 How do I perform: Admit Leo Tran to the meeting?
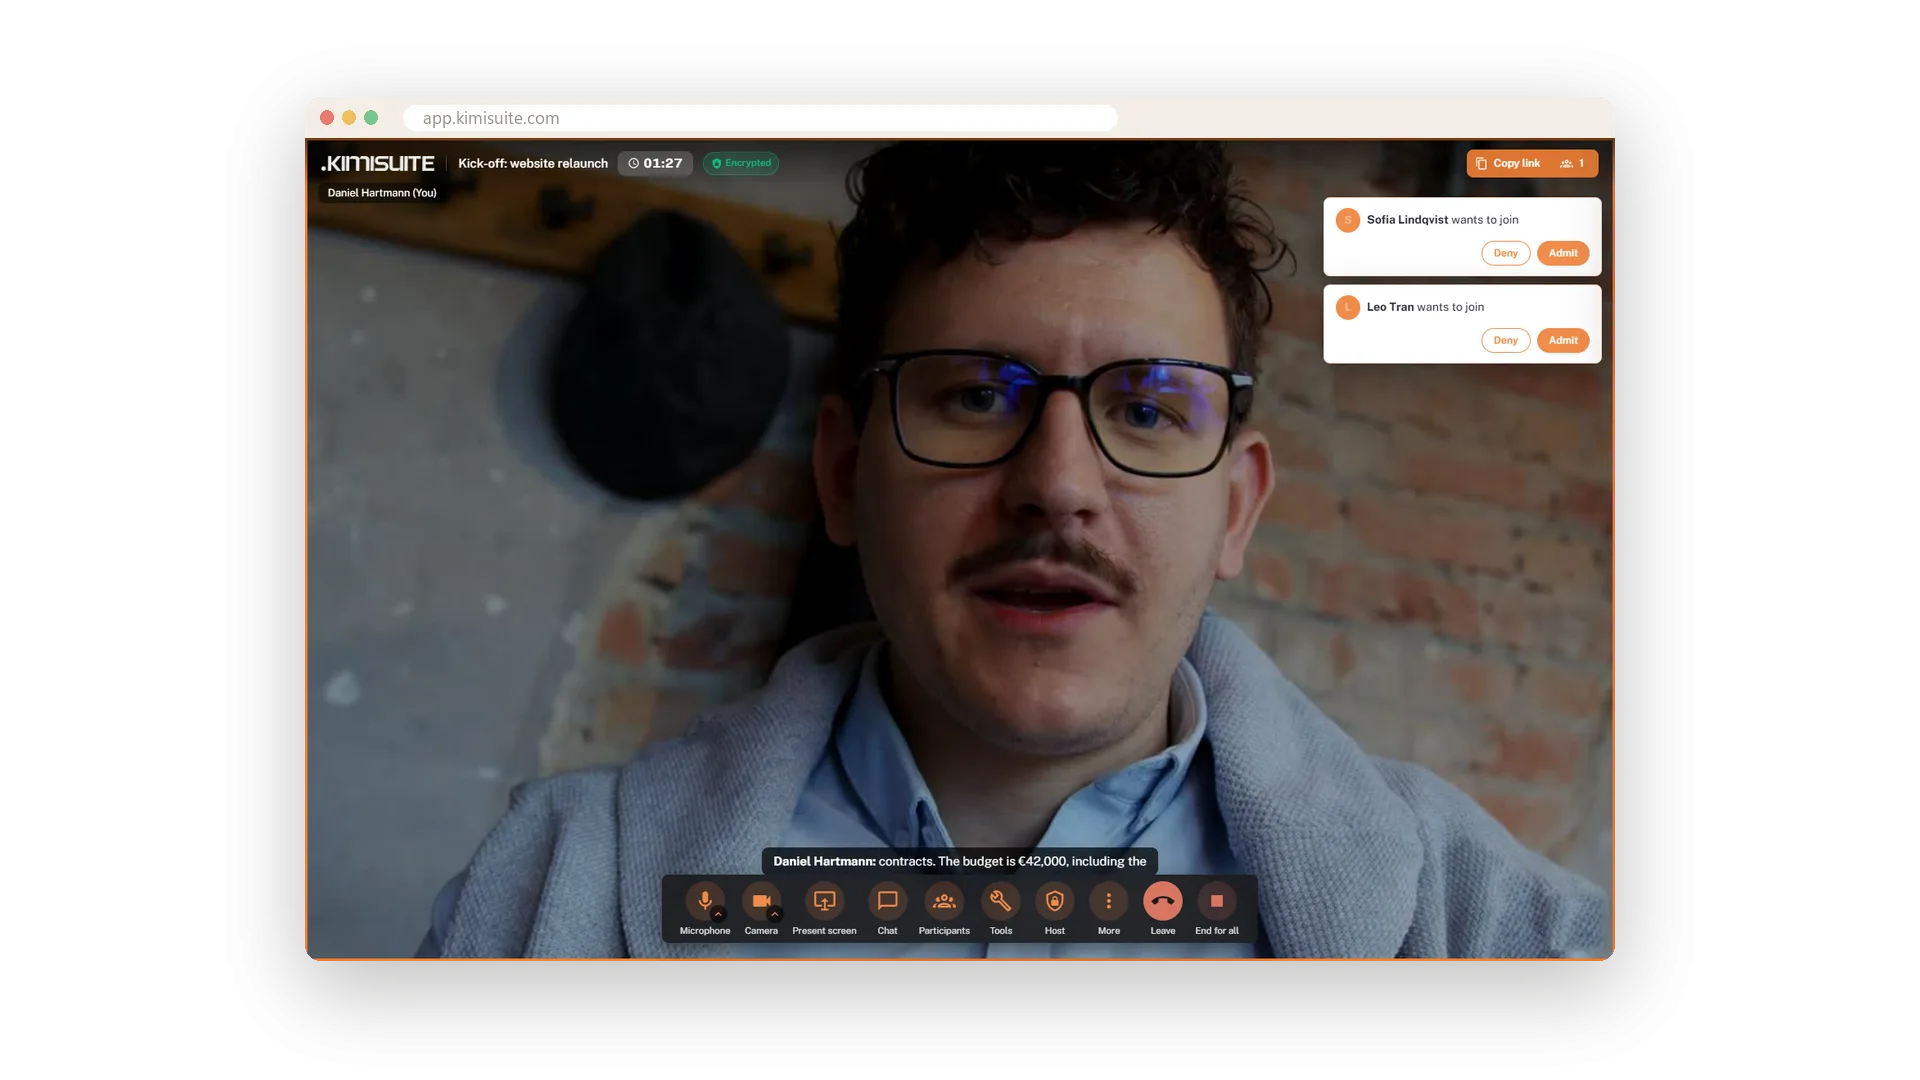[x=1563, y=340]
